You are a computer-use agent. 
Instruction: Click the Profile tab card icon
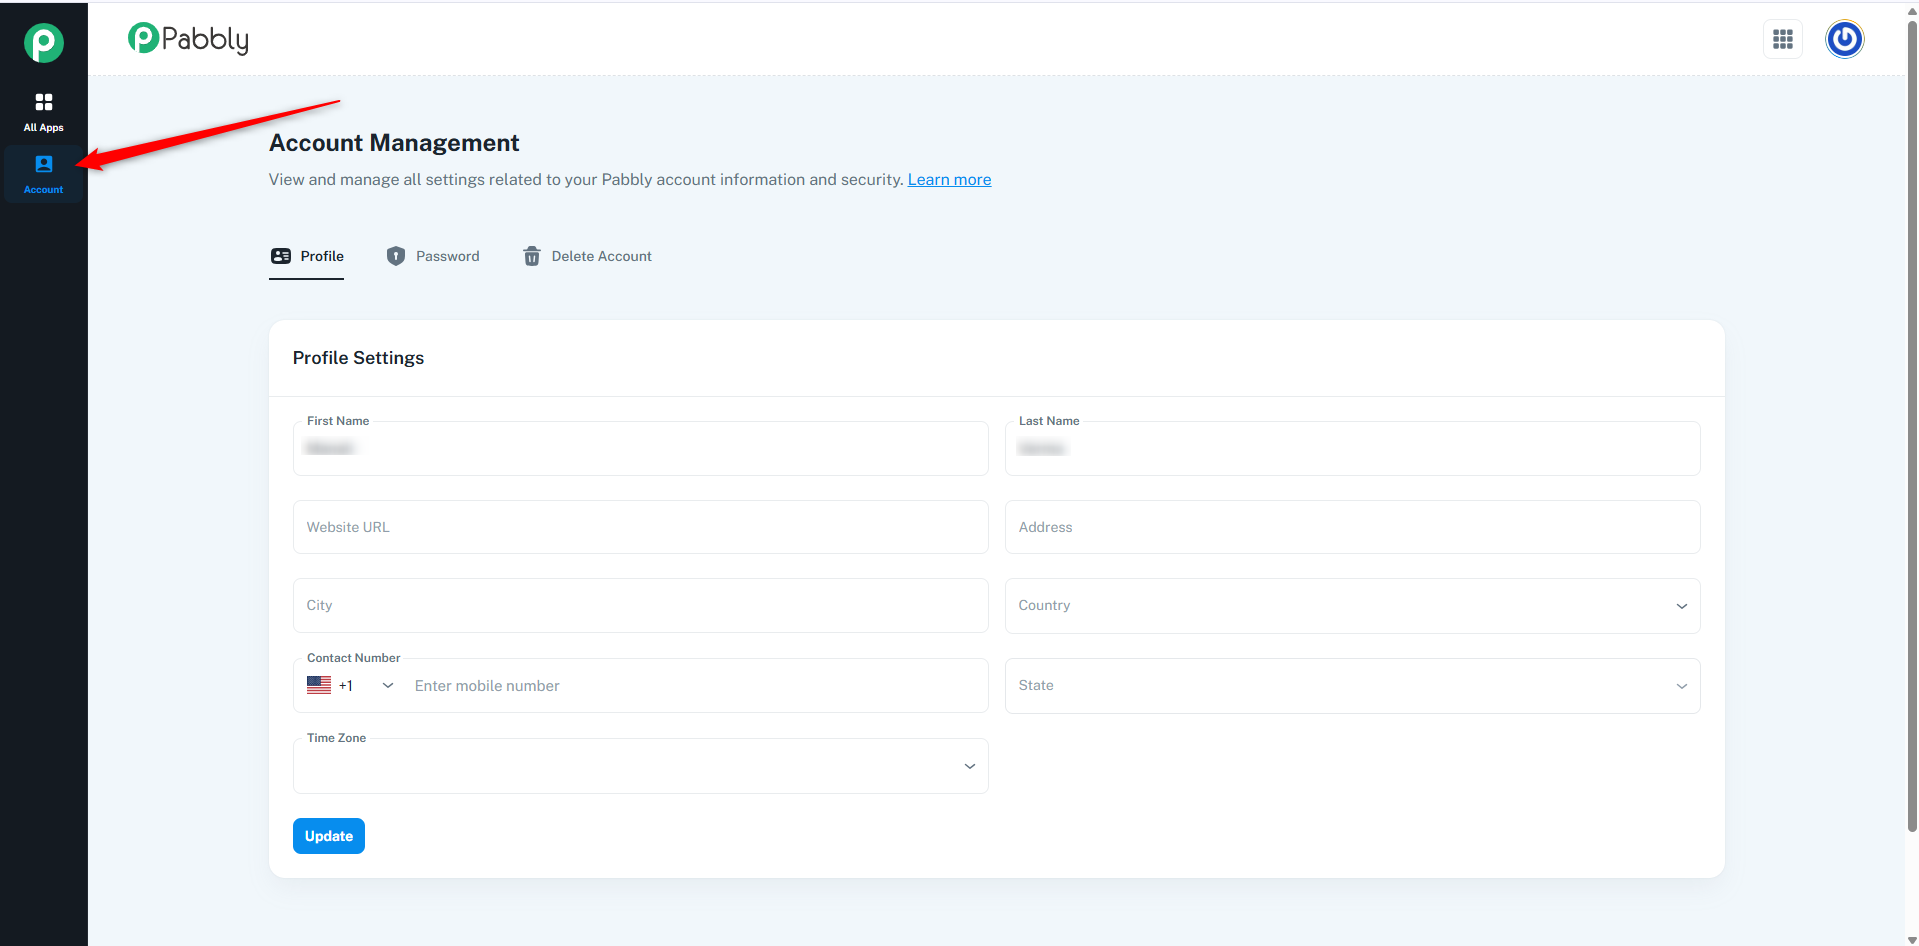tap(281, 256)
